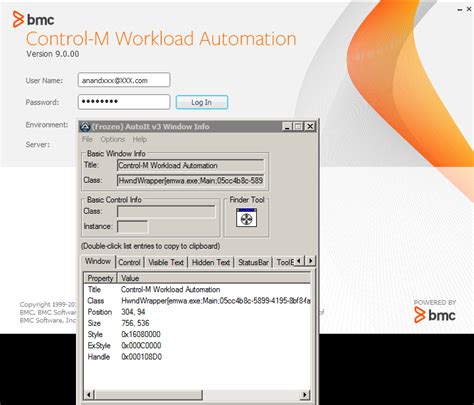Screen dimensions: 474x405
Task: Close the Control-M login window
Action: (x=469, y=9)
